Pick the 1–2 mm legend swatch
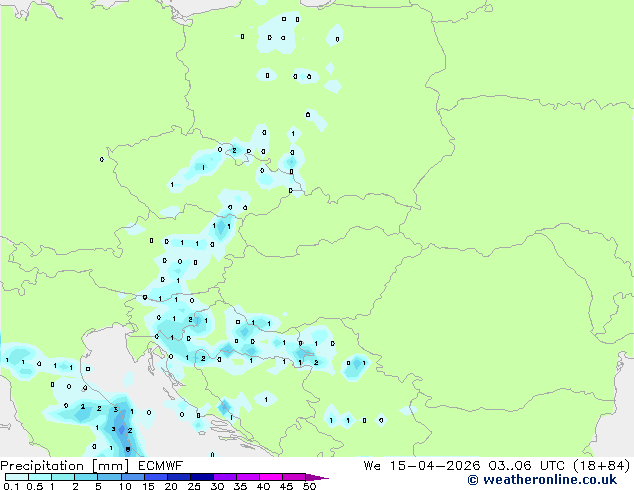The width and height of the screenshot is (634, 490). click(63, 477)
